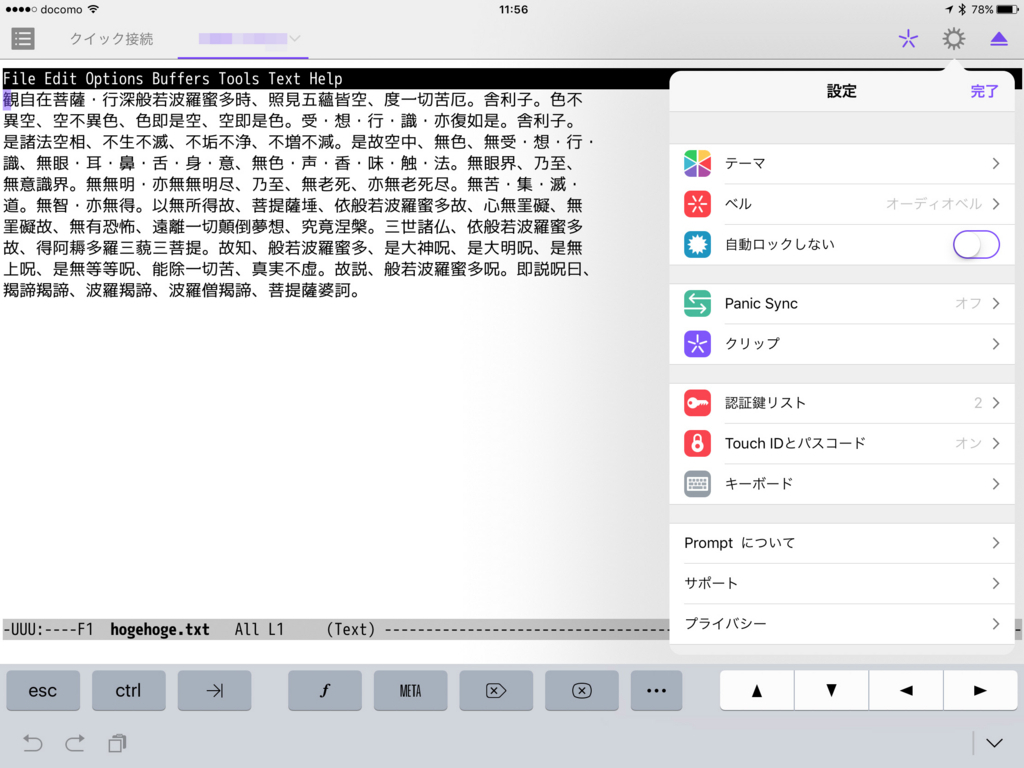Tap the キーボード keyboard icon
The height and width of the screenshot is (768, 1024).
(697, 484)
